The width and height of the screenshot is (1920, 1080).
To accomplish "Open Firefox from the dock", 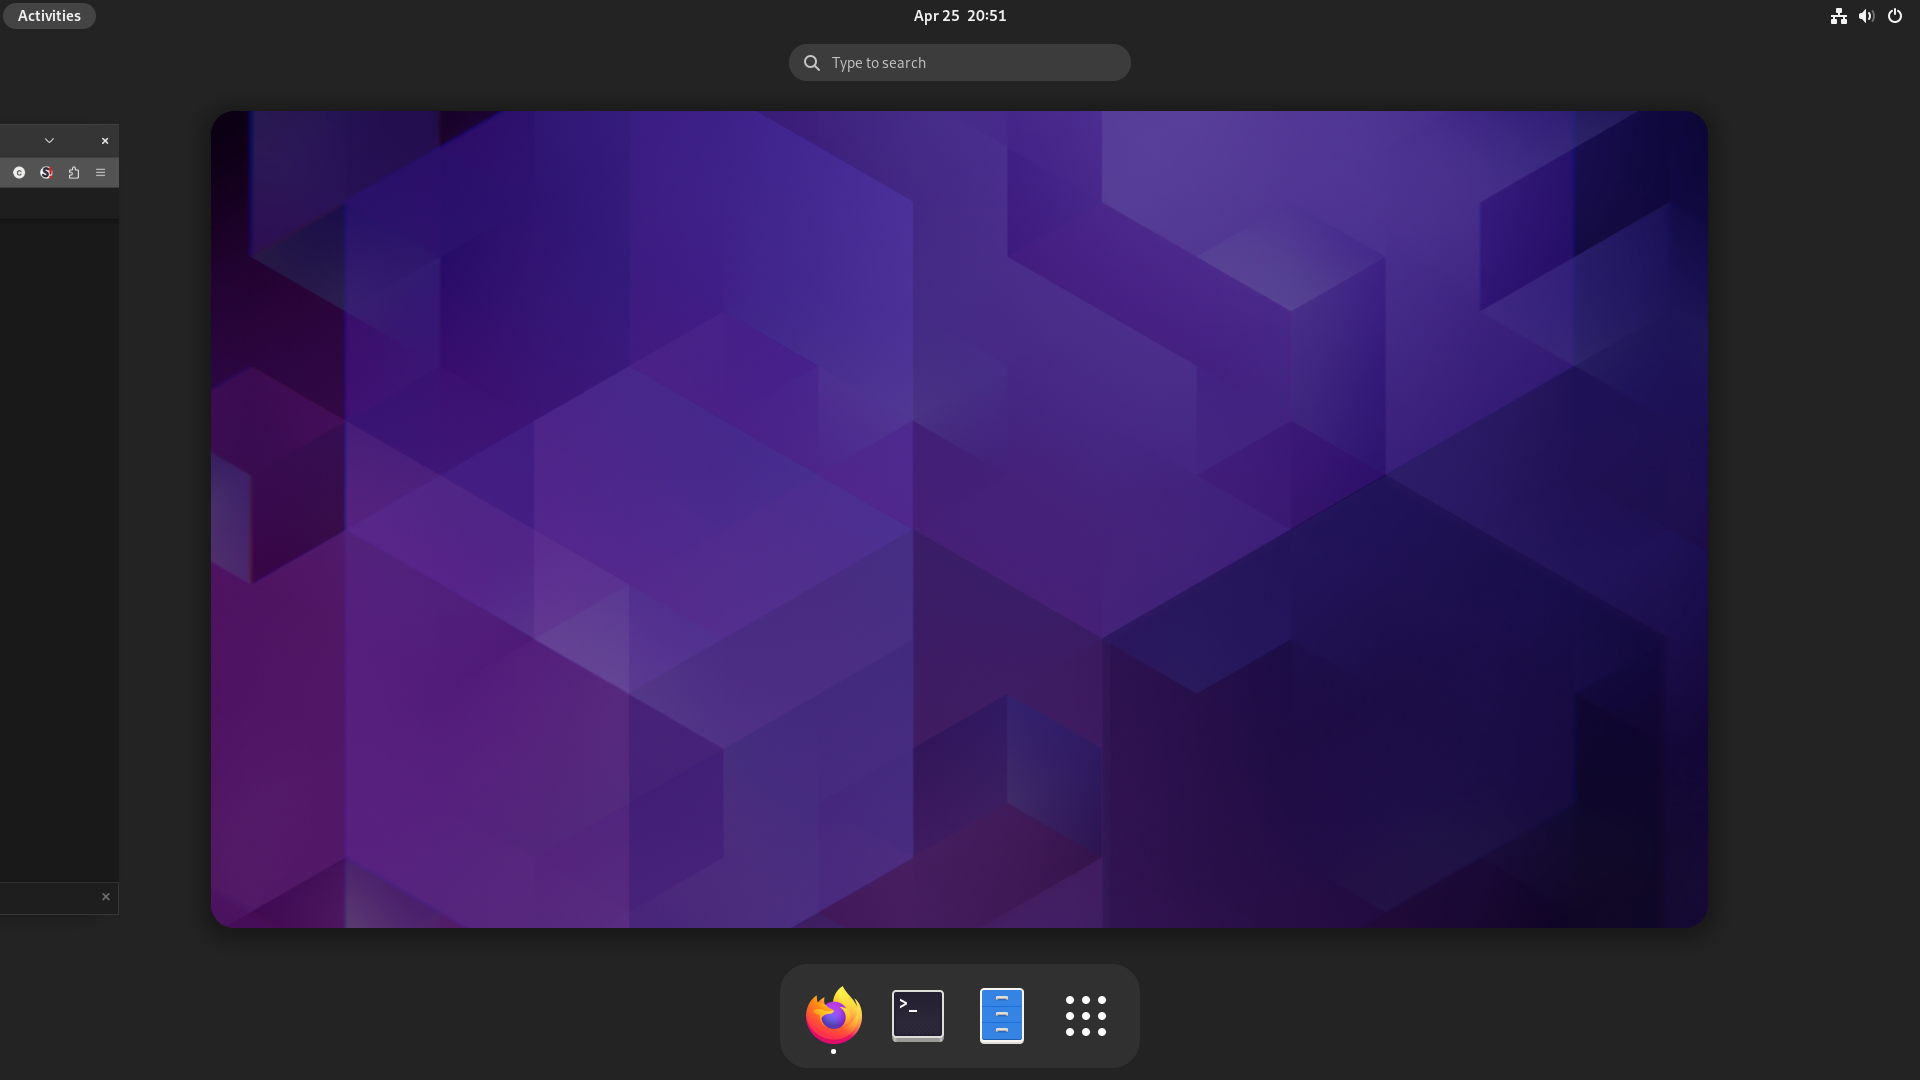I will [x=833, y=1015].
